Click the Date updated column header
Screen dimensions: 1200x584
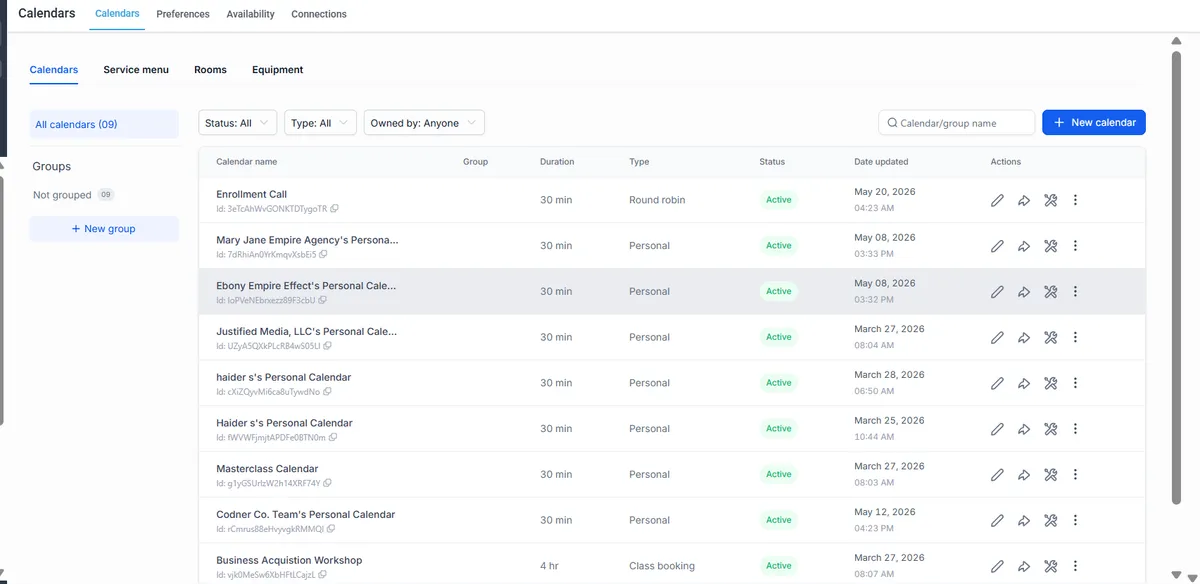pos(881,162)
